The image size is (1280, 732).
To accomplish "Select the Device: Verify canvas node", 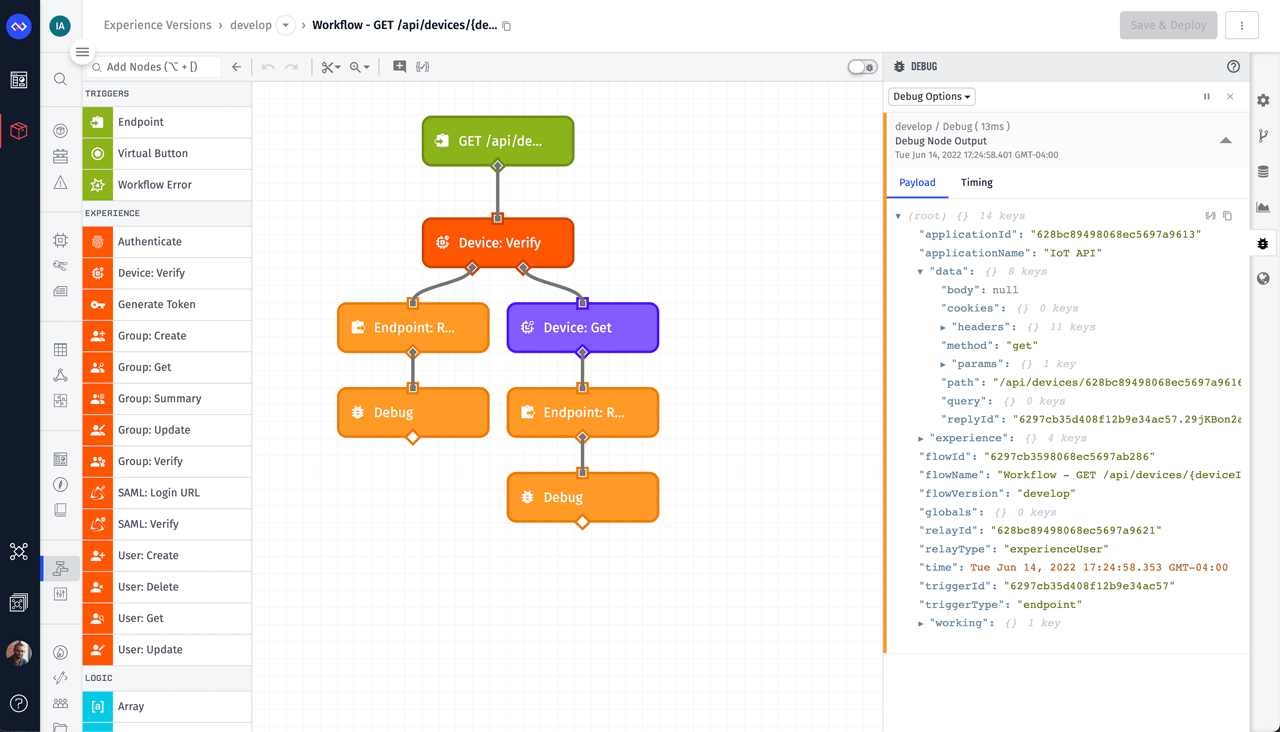I will click(498, 243).
